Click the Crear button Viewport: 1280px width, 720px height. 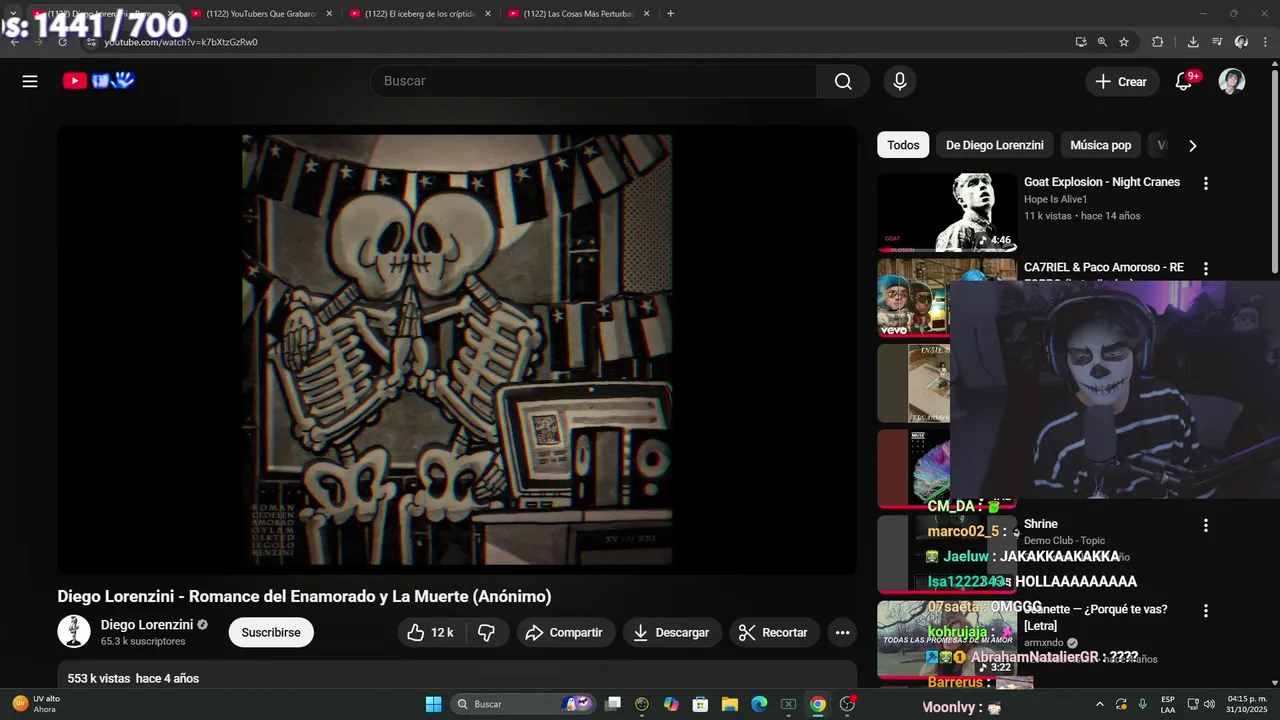coord(1122,81)
